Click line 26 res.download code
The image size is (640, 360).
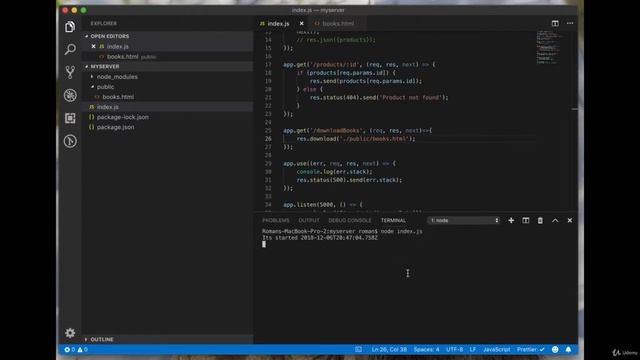pos(356,139)
